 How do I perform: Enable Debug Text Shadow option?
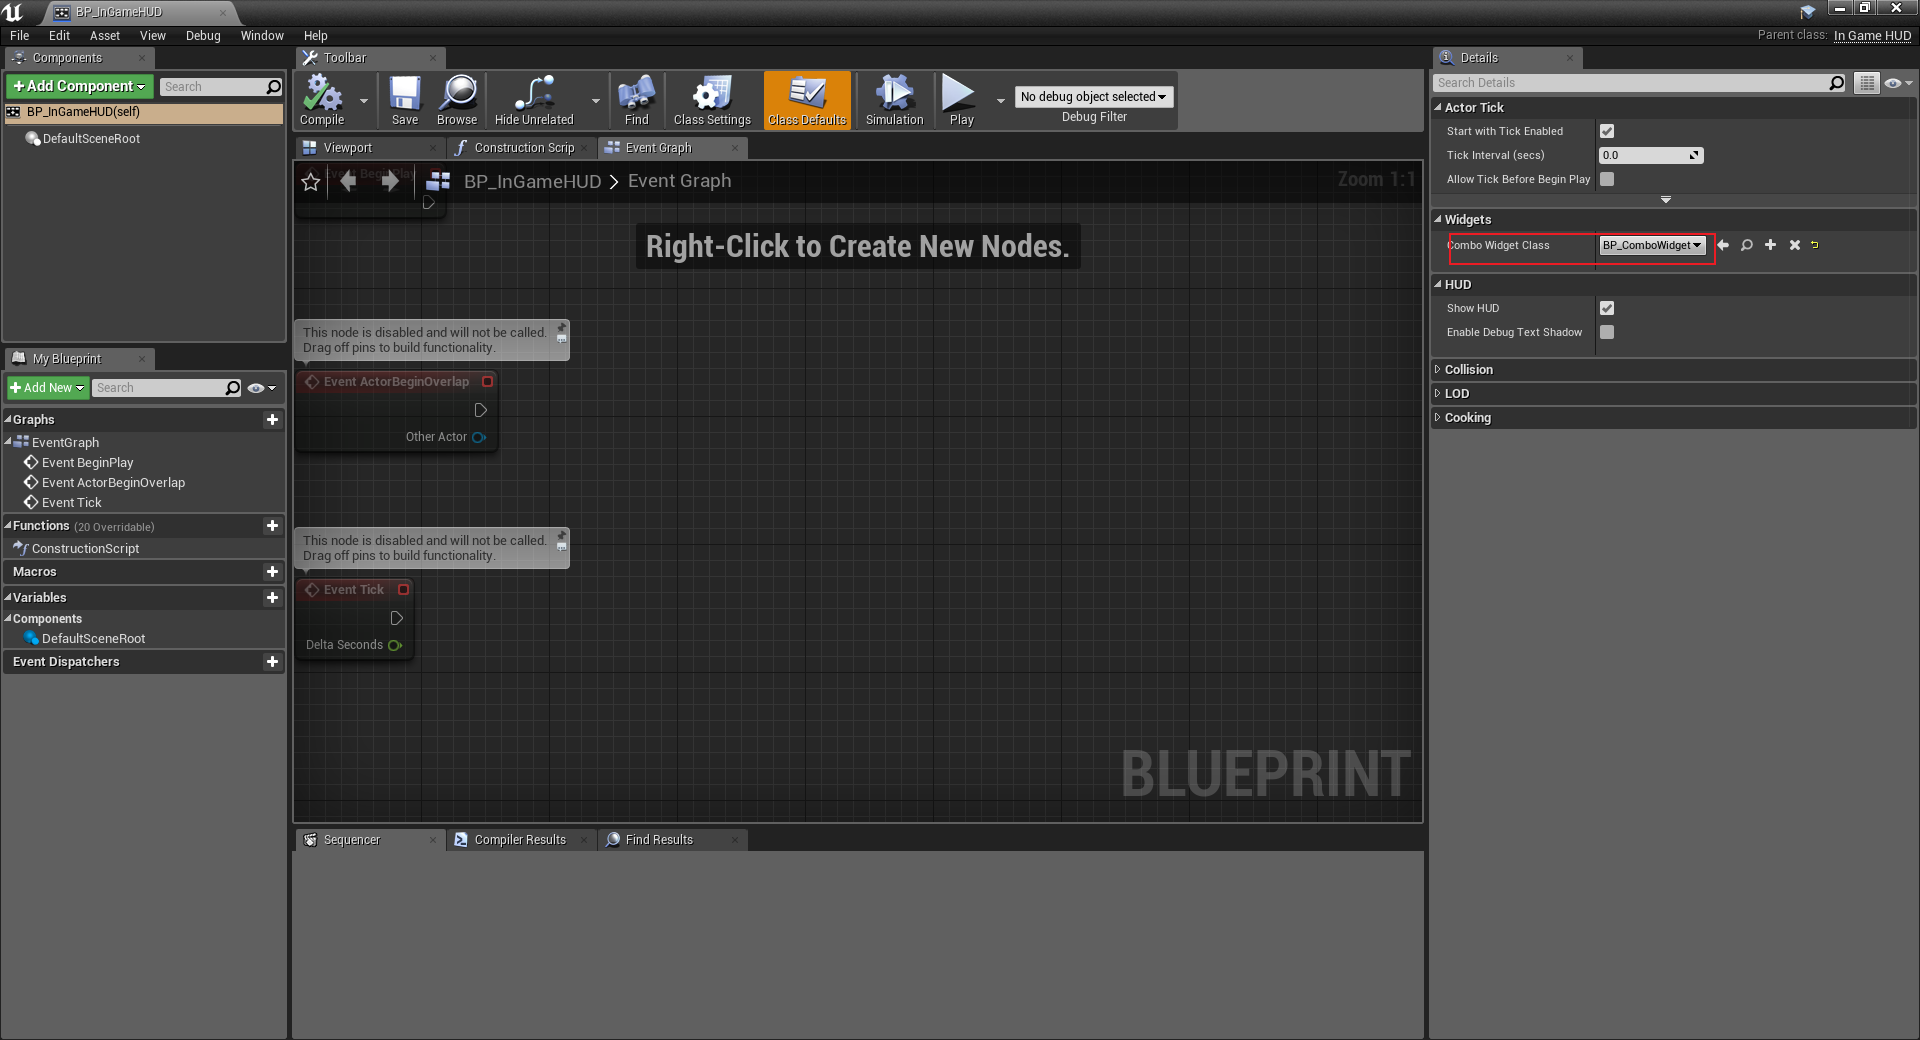tap(1607, 332)
